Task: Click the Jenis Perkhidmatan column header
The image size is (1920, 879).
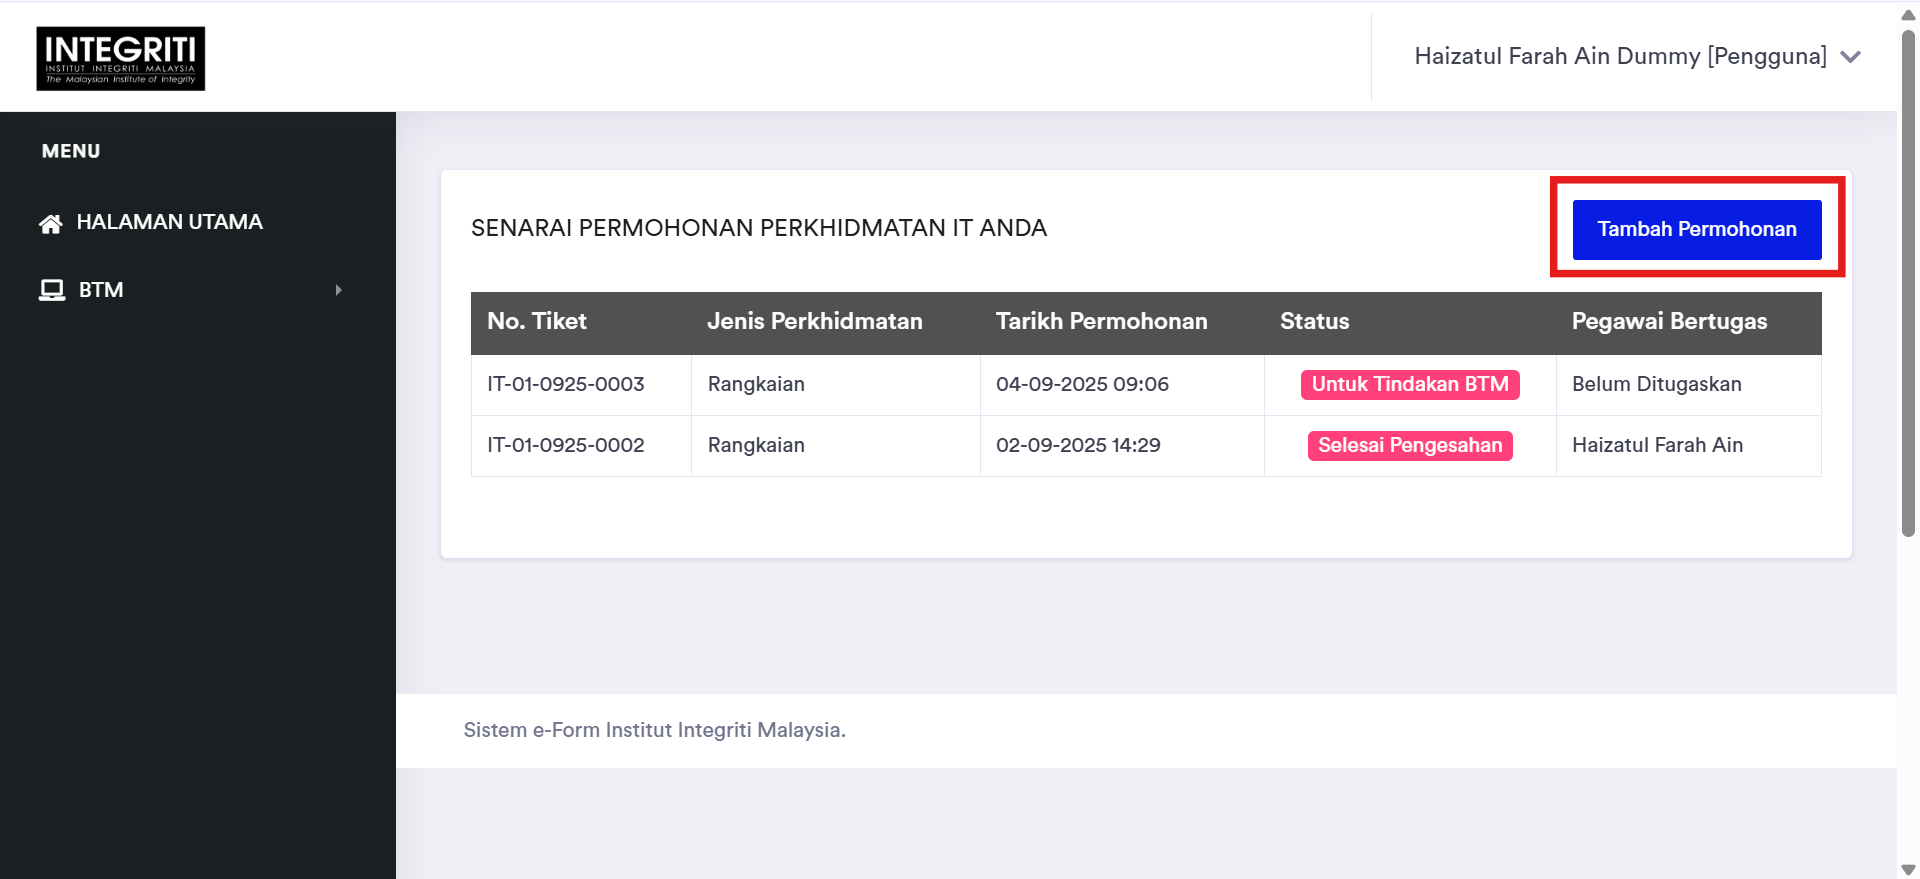Action: (815, 322)
